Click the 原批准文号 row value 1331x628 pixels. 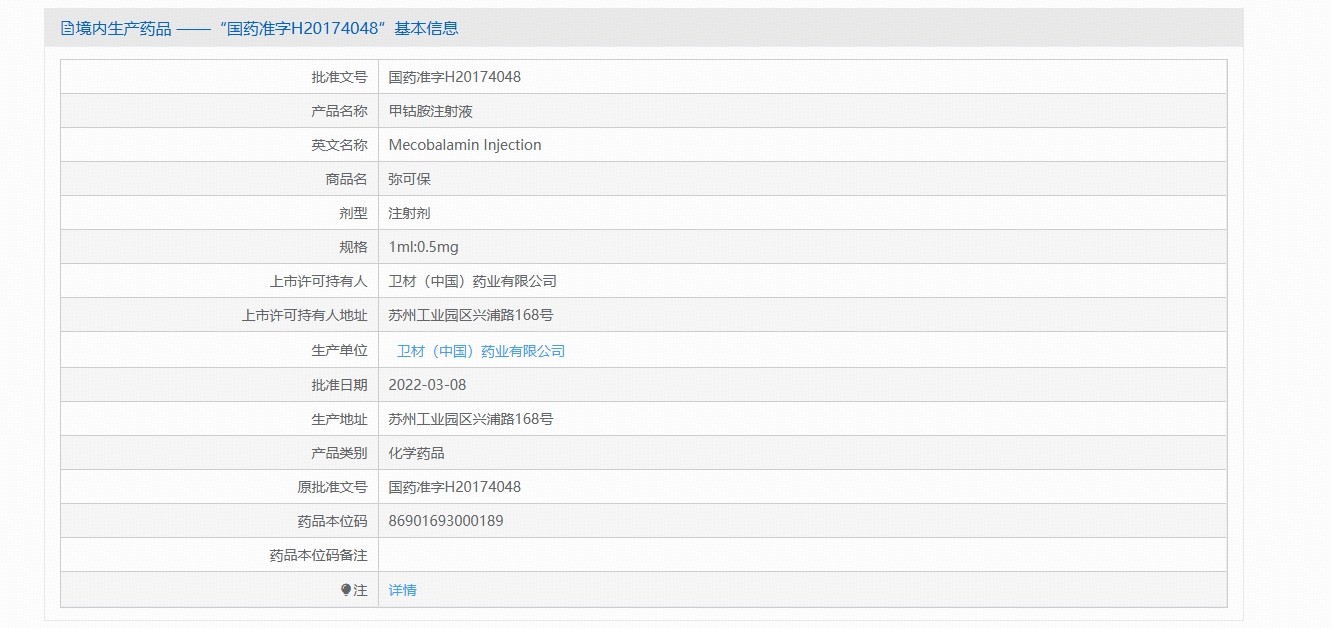454,487
